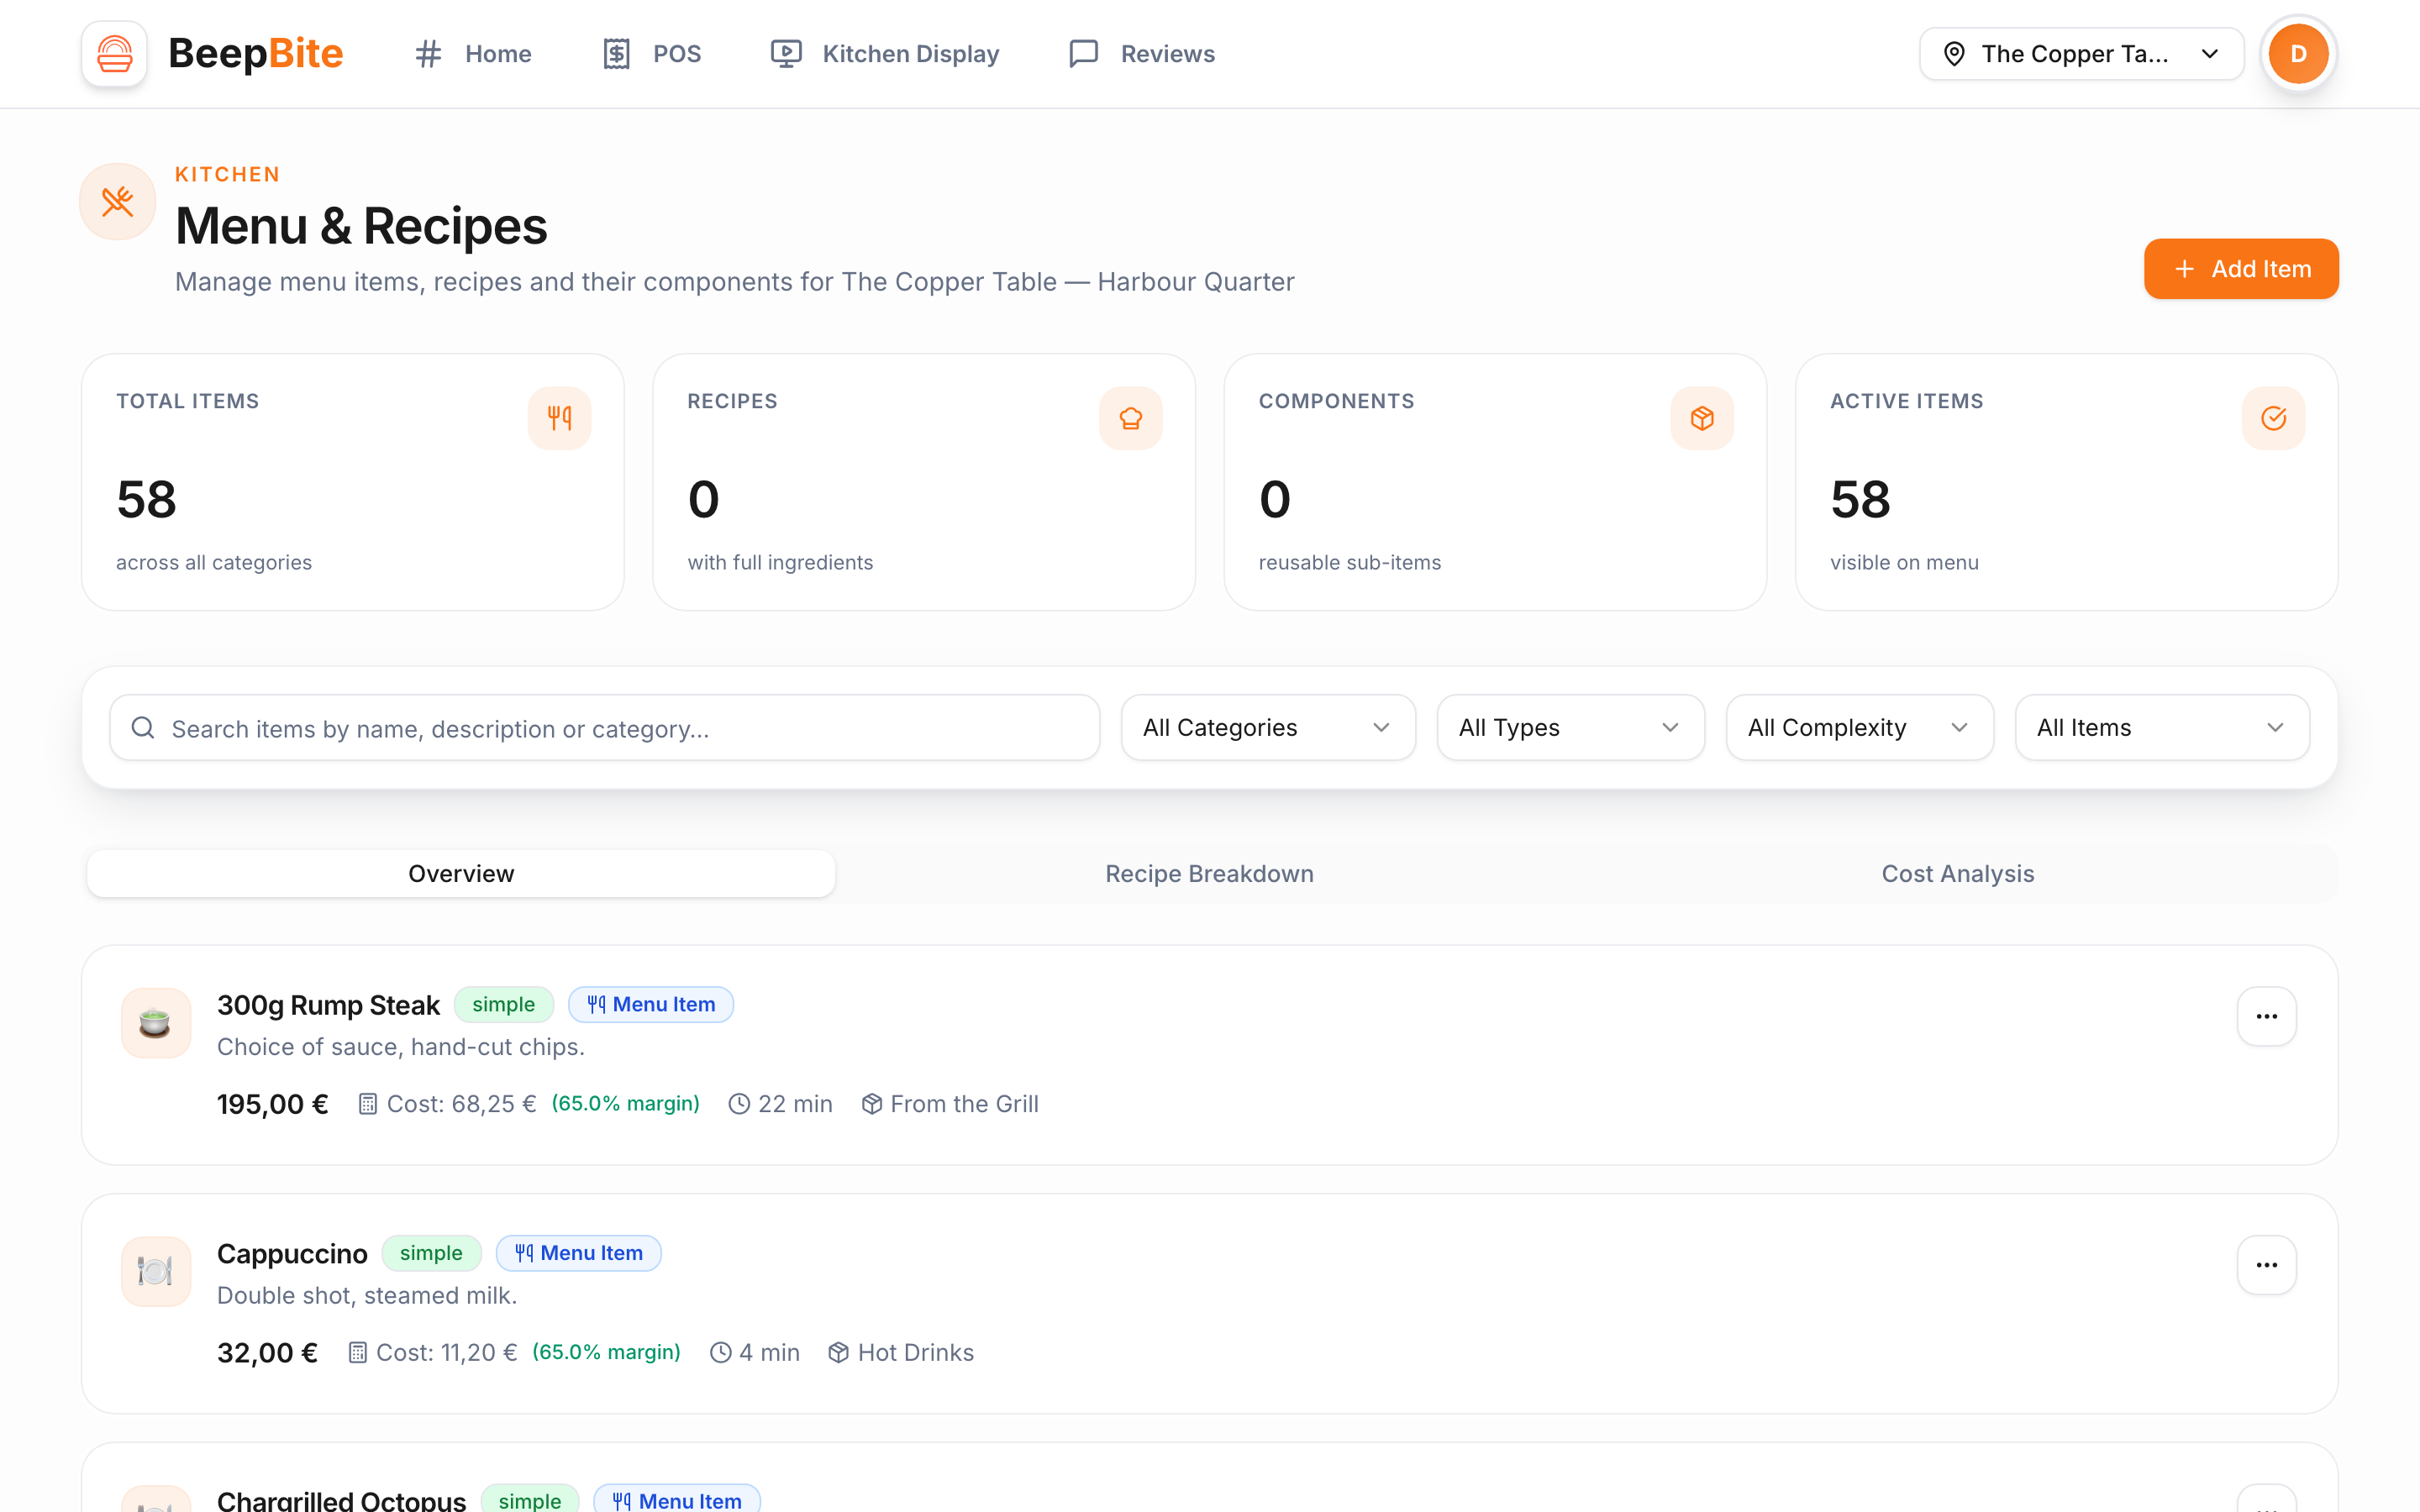Click calculator icon beside Cost: 68,25 €
This screenshot has width=2420, height=1512.
pyautogui.click(x=368, y=1104)
